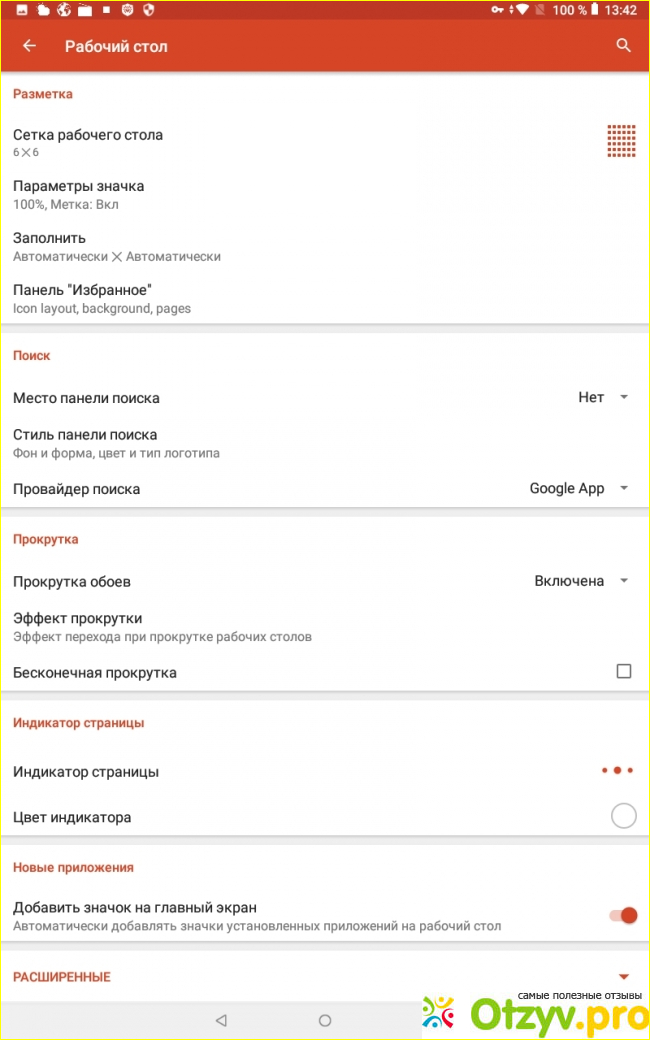Expand the РАСШИРЕННЫЕ section arrow
Image resolution: width=650 pixels, height=1040 pixels.
pyautogui.click(x=623, y=977)
